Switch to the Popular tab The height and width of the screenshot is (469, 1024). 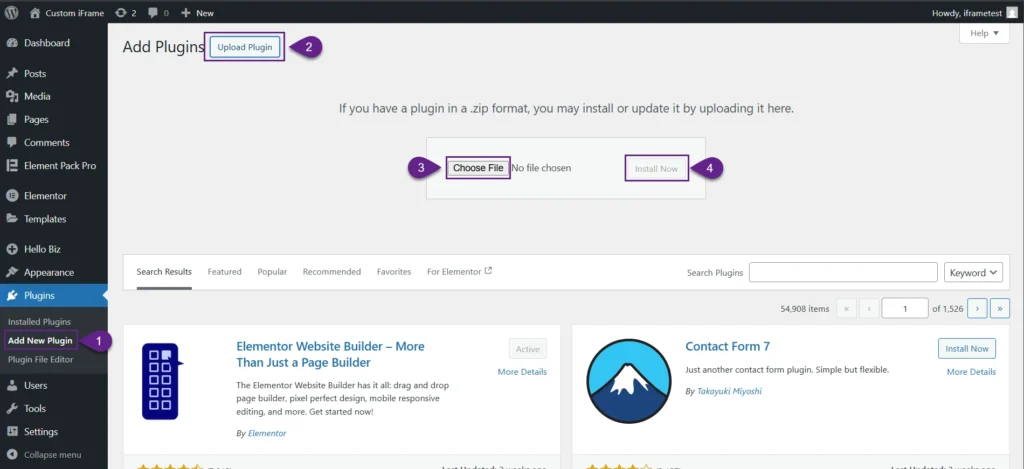(272, 272)
